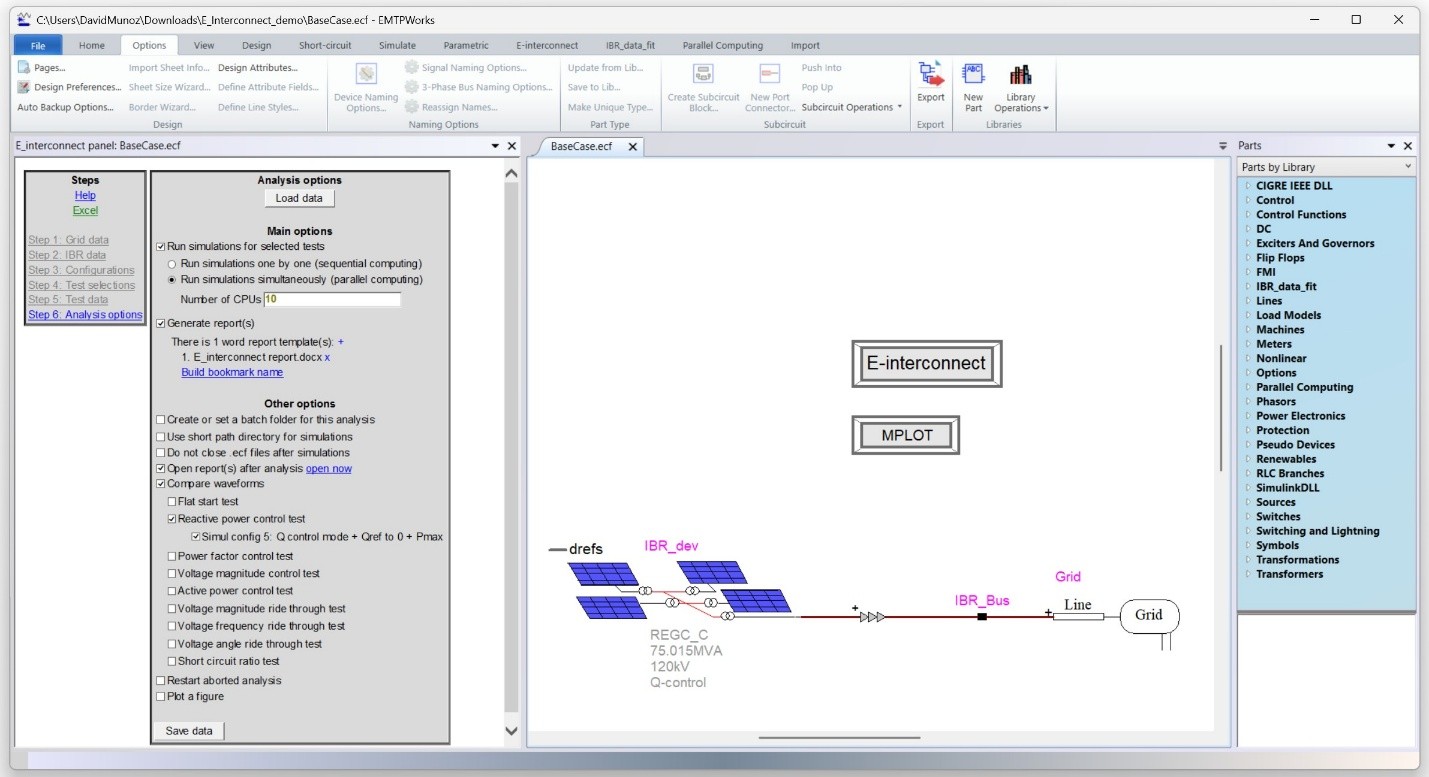
Task: Click the Grid source symbol on the canvas
Action: click(1148, 616)
